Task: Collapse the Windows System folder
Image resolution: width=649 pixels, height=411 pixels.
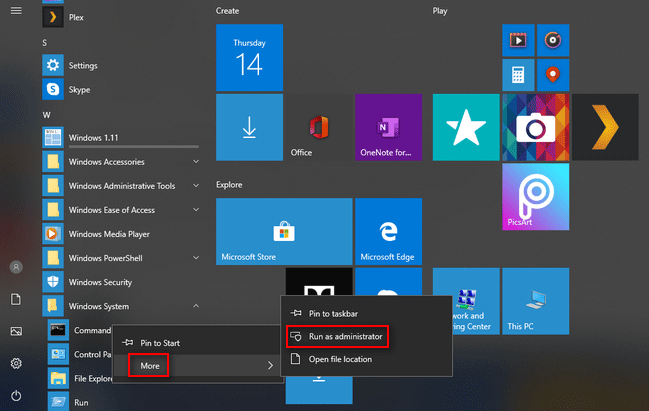Action: [196, 306]
